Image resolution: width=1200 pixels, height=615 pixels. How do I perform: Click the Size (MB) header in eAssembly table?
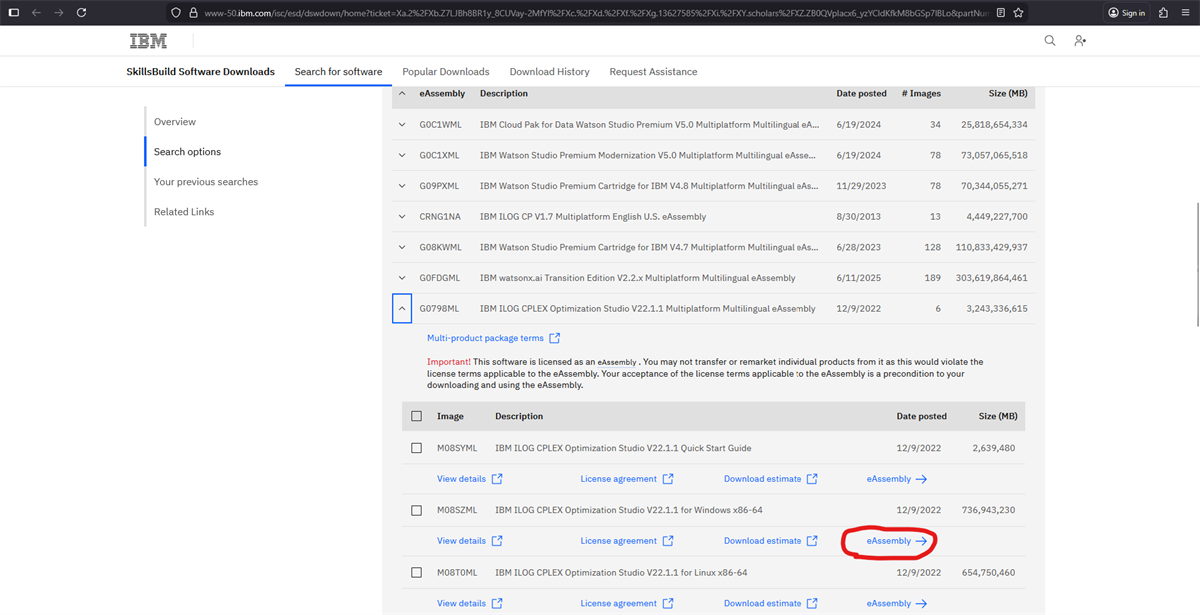[x=1006, y=94]
